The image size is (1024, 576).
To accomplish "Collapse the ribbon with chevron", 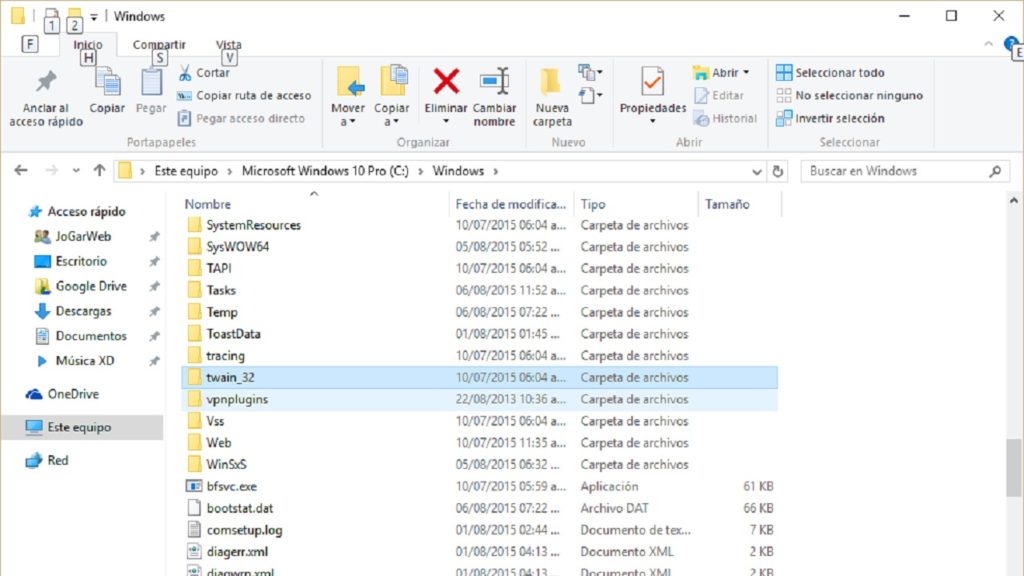I will point(988,44).
